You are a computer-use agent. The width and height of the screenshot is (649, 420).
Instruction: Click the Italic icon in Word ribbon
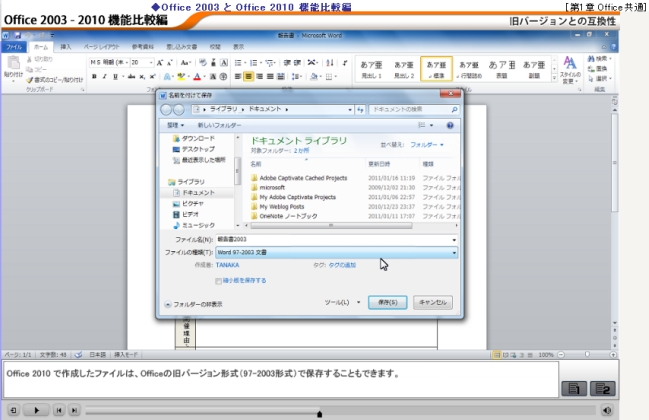click(x=104, y=77)
